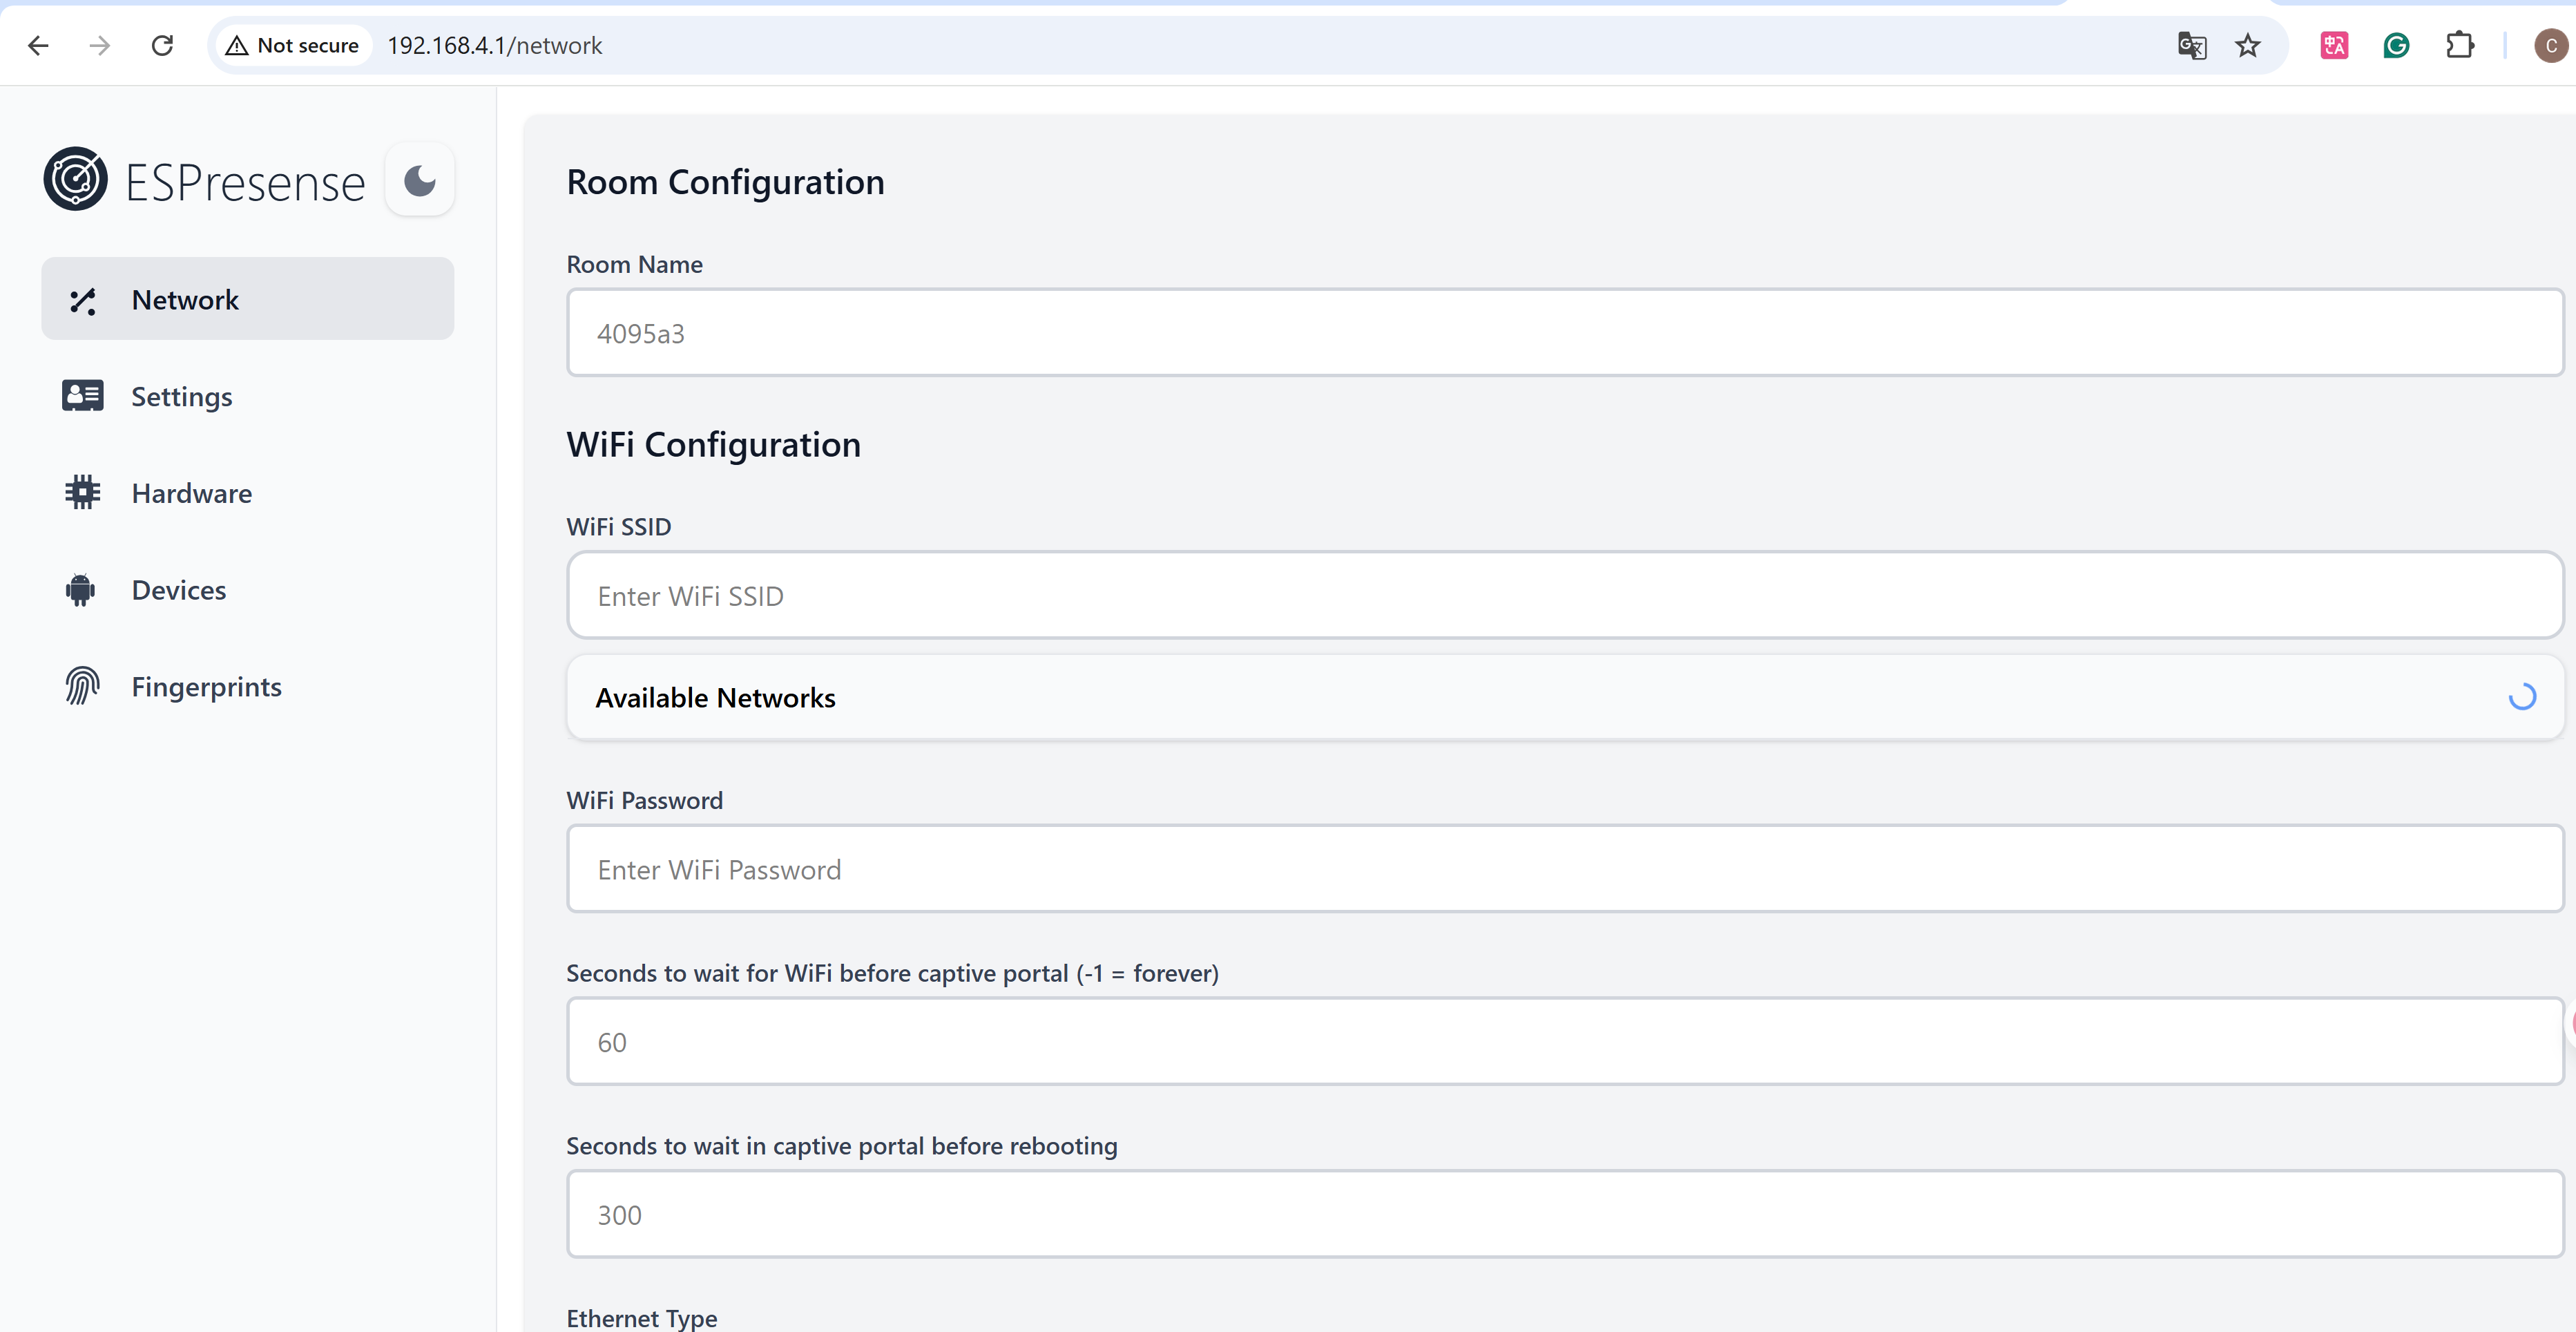
Task: Reload the page with the refresh button
Action: click(x=162, y=46)
